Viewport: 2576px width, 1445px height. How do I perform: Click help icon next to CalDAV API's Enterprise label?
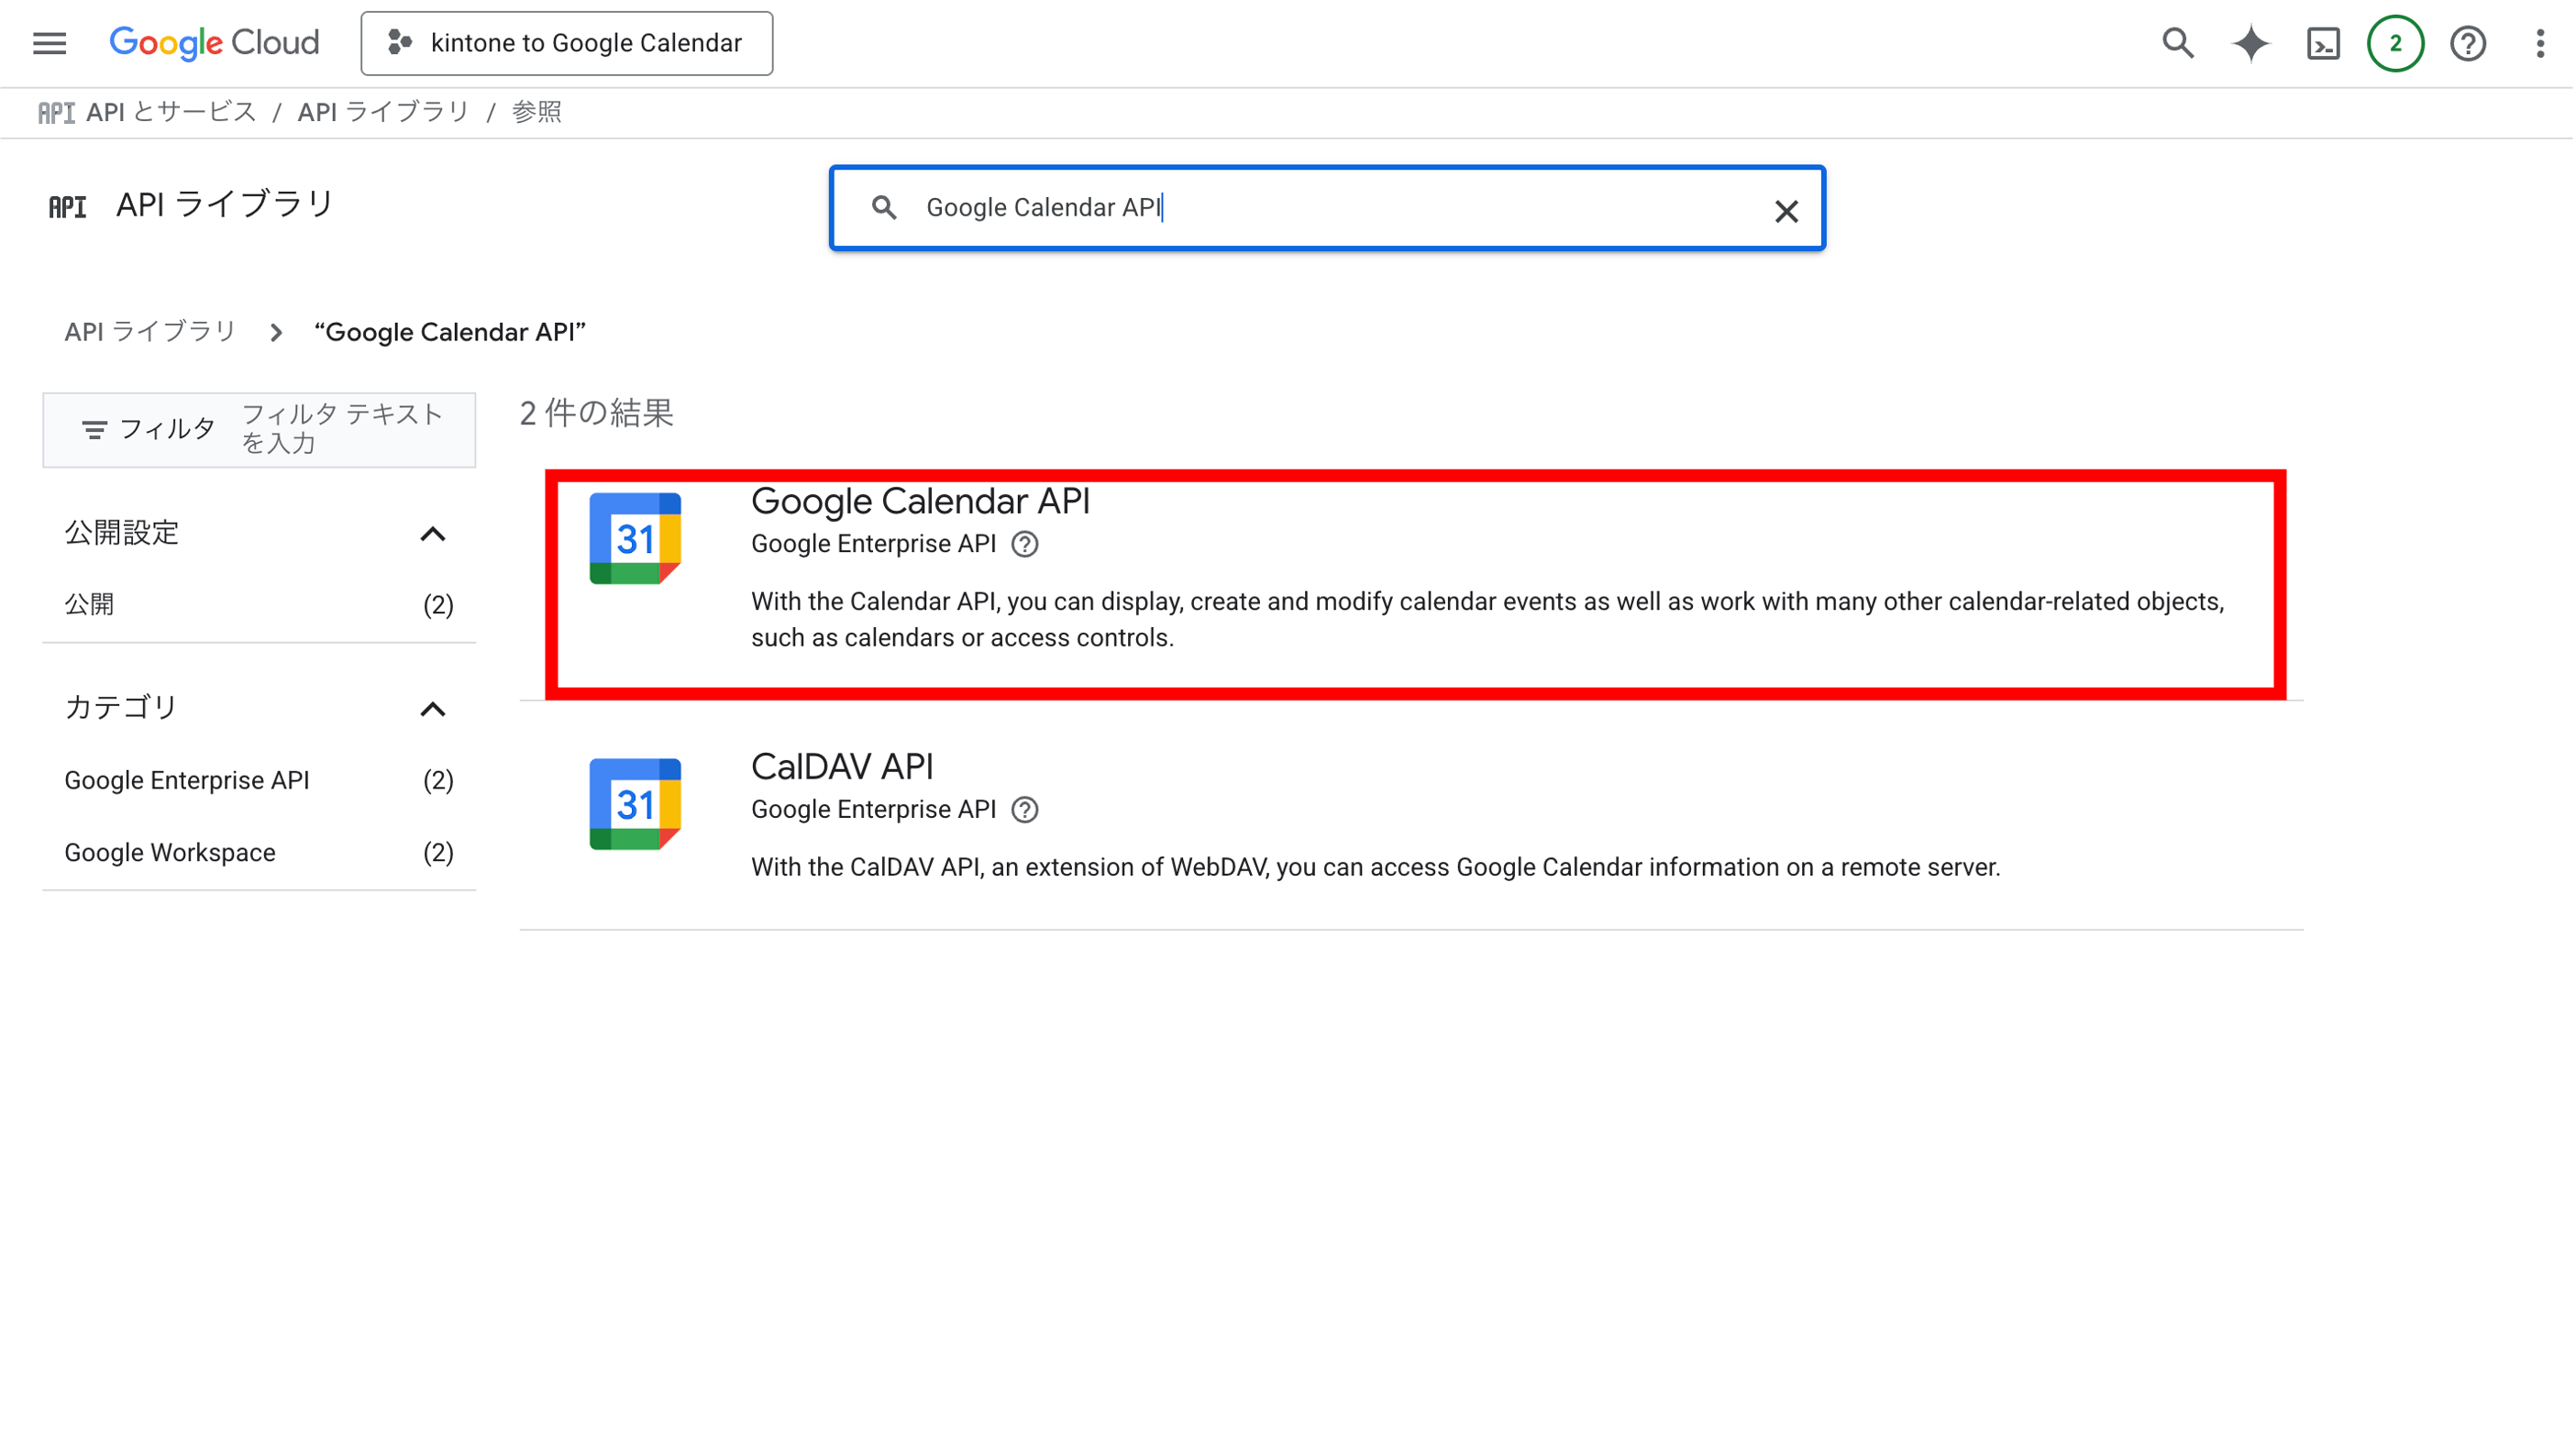click(x=1025, y=810)
